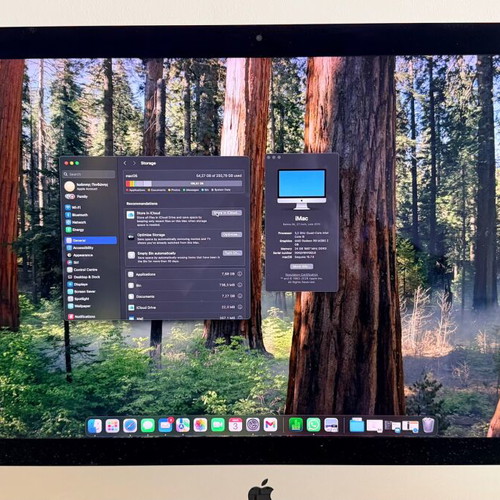
Task: Show info for iCloud Drive storage row
Action: click(x=239, y=307)
